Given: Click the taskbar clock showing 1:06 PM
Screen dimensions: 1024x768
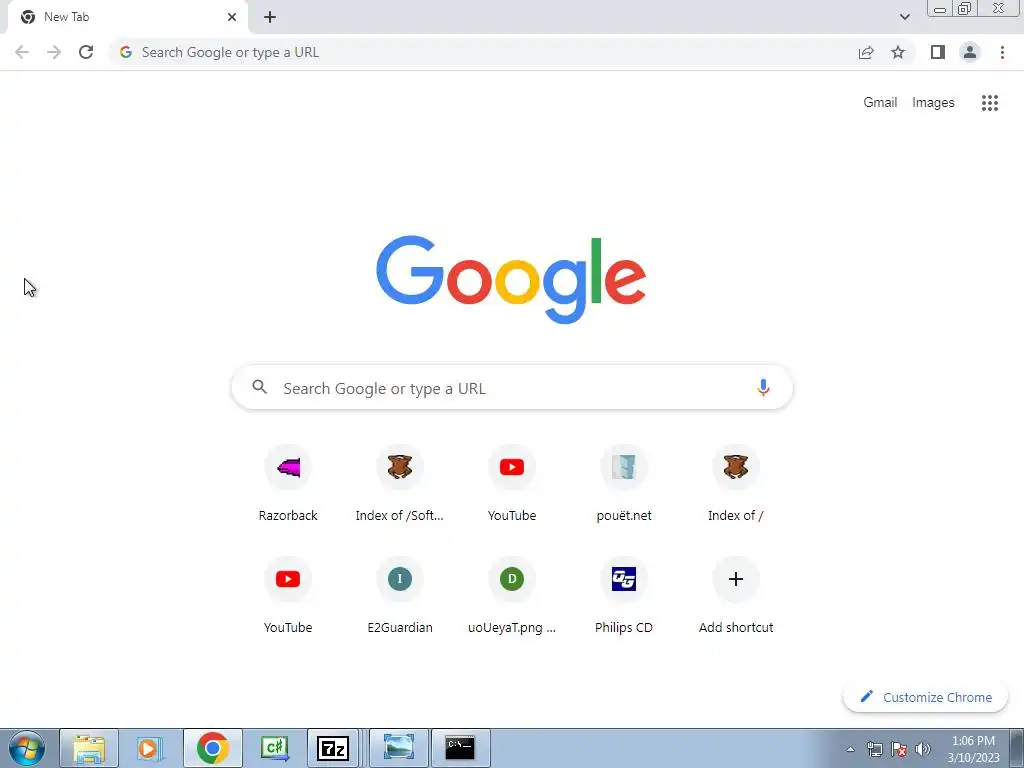Looking at the screenshot, I should click(x=973, y=749).
